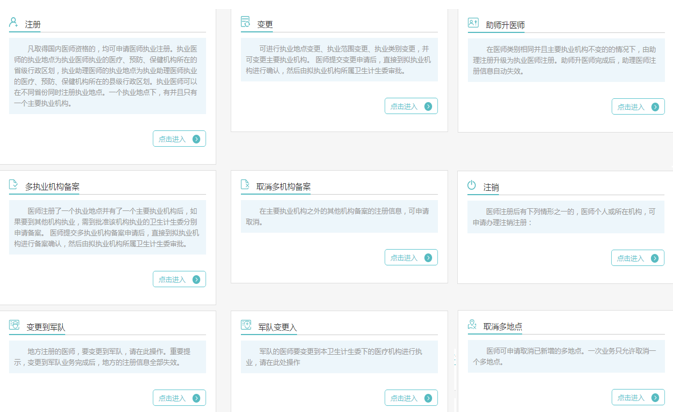The image size is (673, 412).
Task: Click the description text of the 助师升医师 card
Action: (x=566, y=60)
